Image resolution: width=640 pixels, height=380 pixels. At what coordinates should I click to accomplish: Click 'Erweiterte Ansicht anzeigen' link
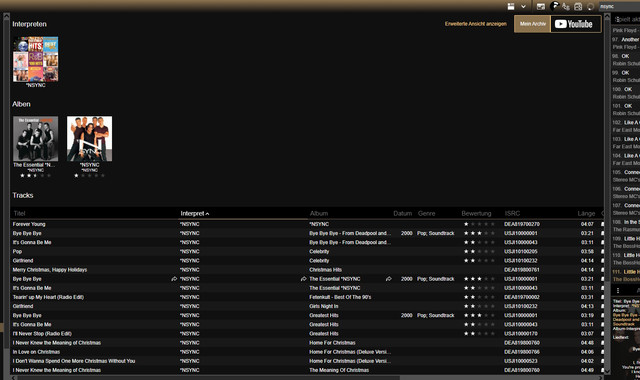click(476, 24)
